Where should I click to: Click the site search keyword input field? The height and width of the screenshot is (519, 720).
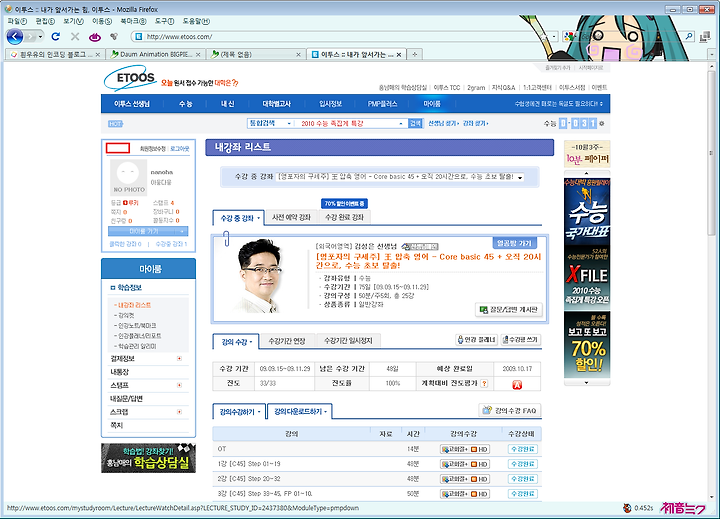[347, 124]
